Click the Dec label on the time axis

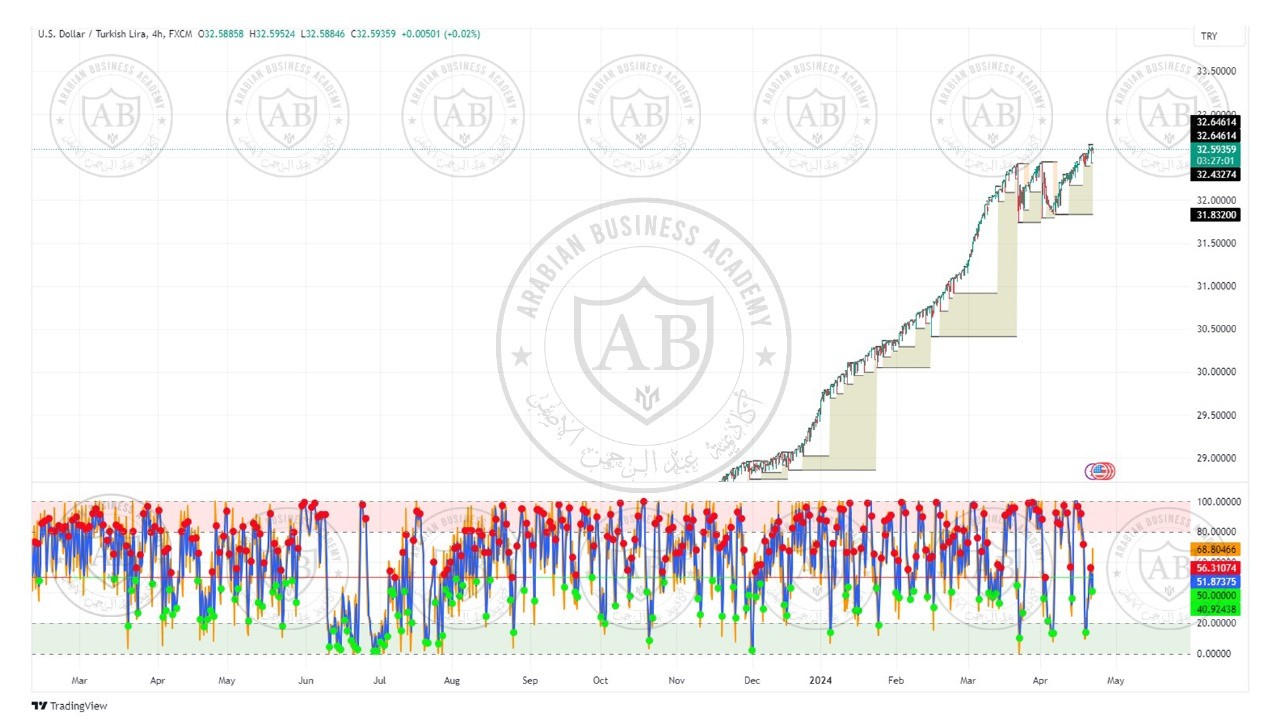coord(750,680)
